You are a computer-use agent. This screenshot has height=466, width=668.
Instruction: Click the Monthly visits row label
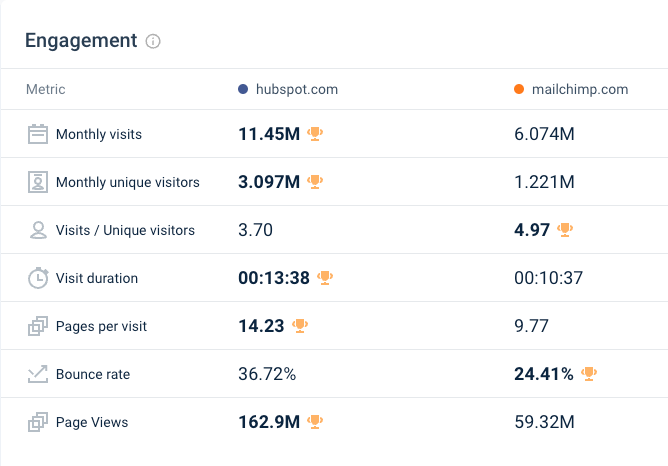coord(99,134)
